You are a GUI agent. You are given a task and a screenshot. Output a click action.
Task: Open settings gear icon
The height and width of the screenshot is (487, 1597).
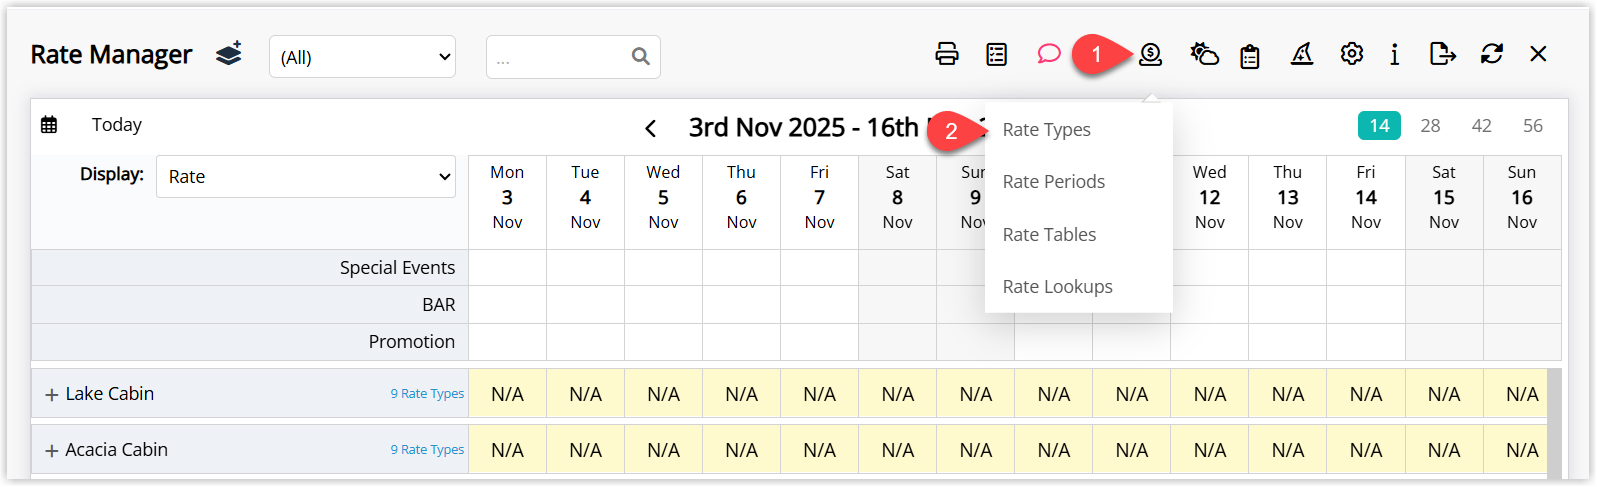[x=1352, y=54]
